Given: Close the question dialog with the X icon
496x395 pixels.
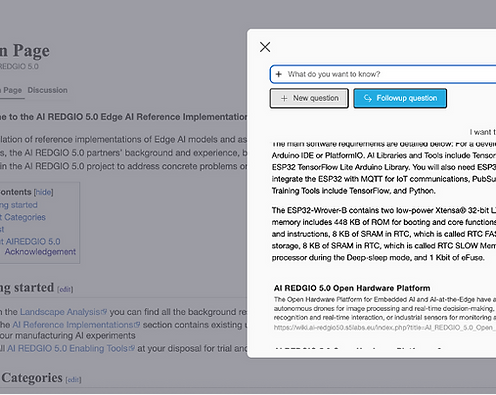Looking at the screenshot, I should [x=265, y=47].
